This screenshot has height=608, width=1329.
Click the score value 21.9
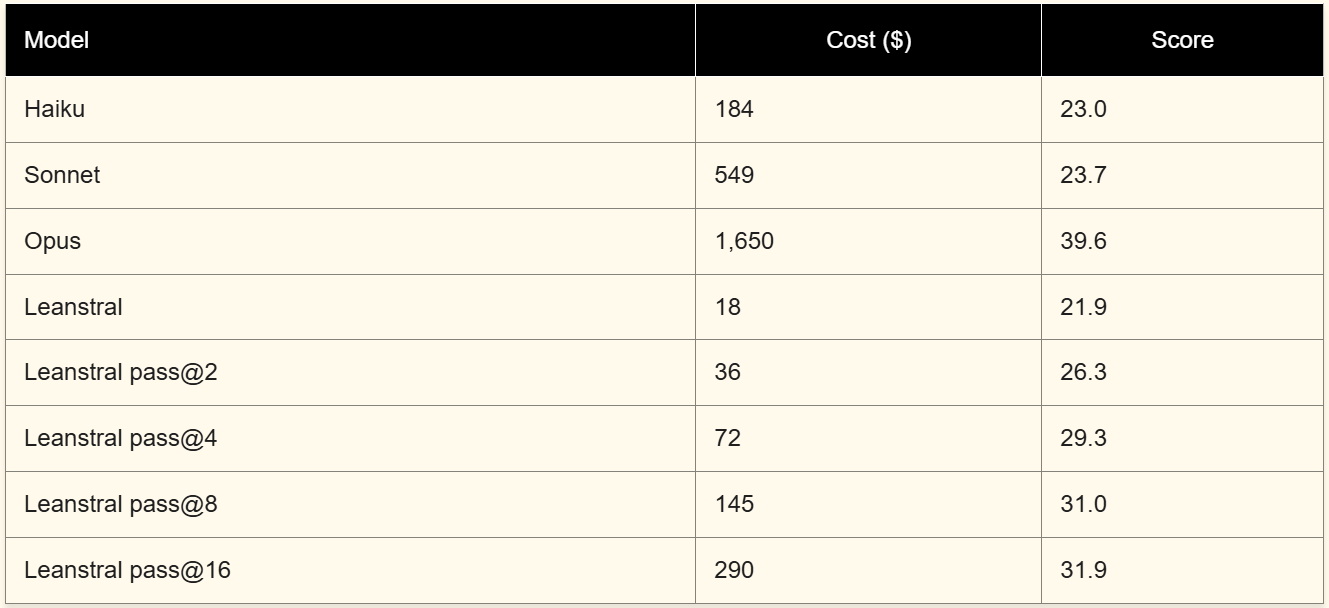(x=1083, y=307)
